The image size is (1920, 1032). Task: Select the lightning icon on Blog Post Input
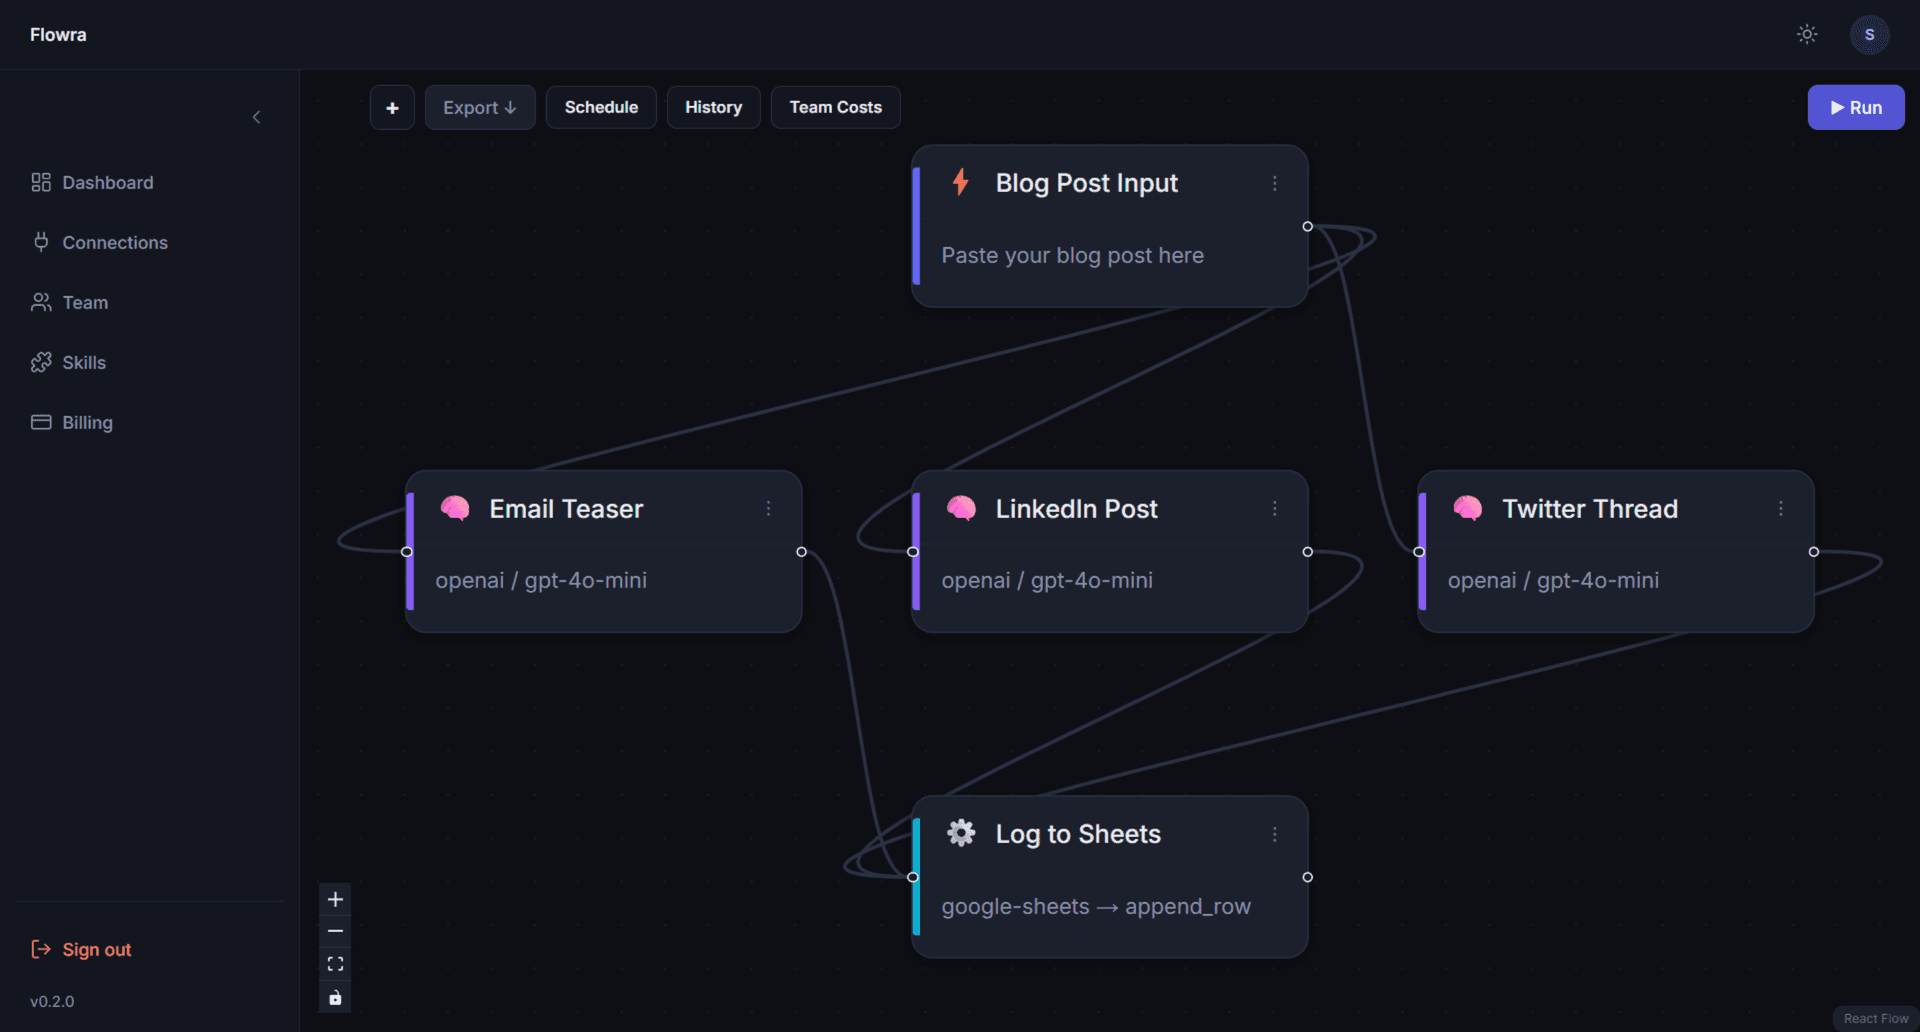pos(960,182)
